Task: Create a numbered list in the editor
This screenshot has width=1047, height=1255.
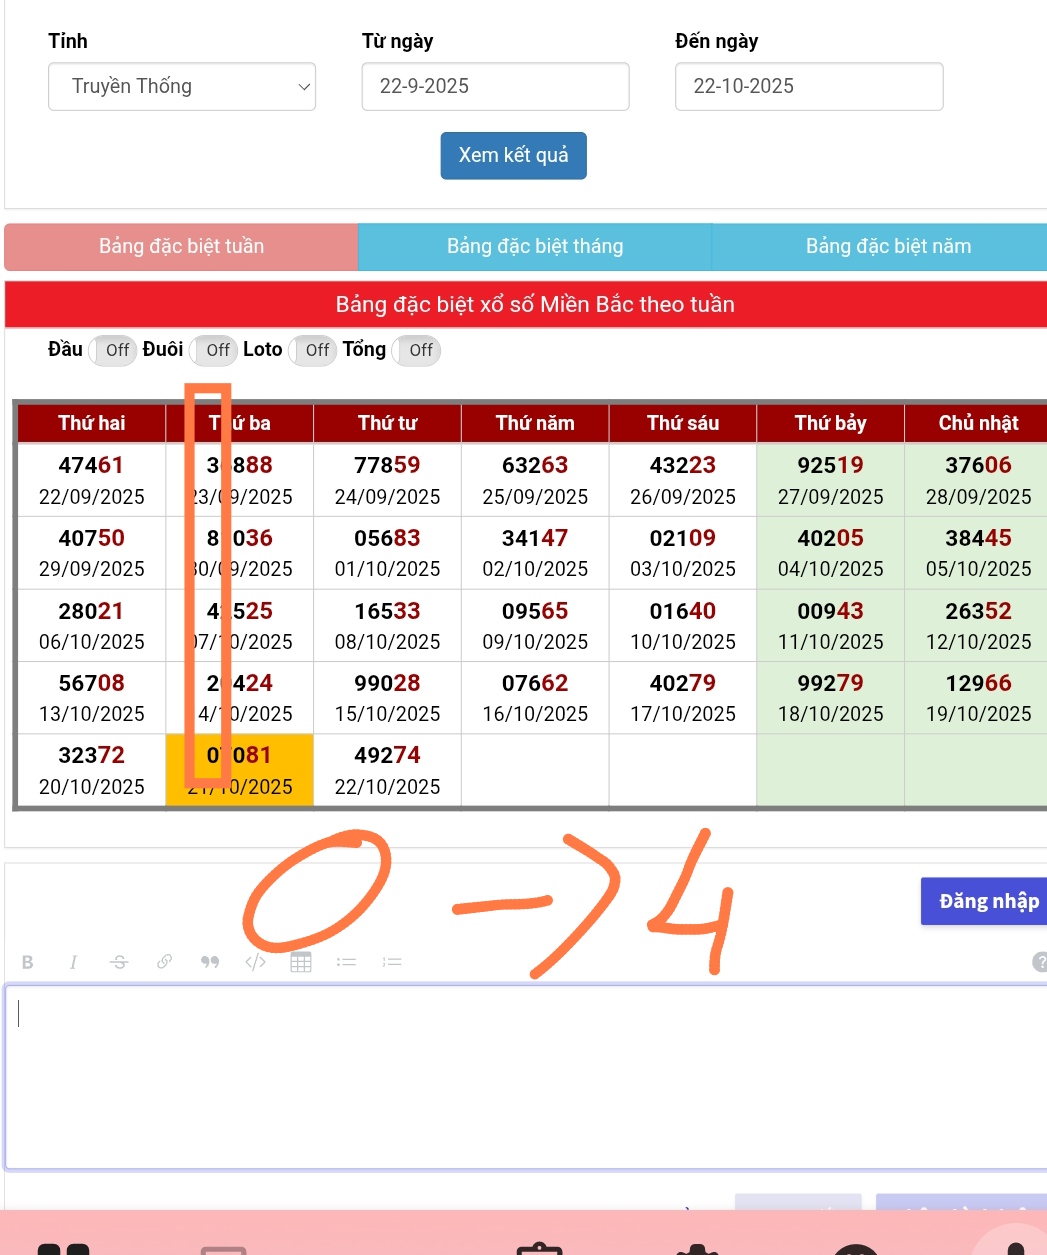Action: click(392, 962)
